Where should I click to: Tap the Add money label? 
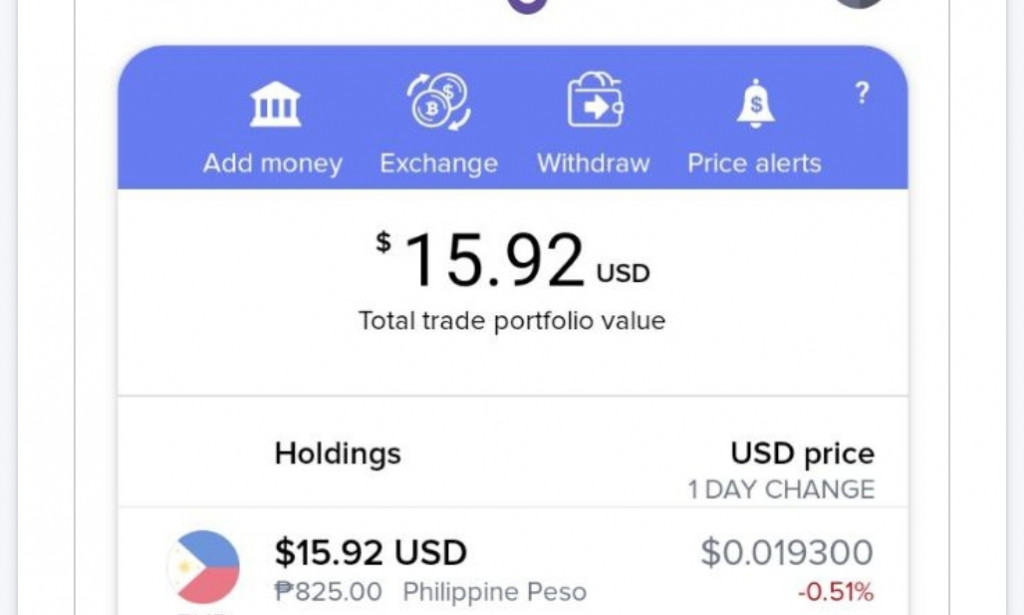click(272, 163)
